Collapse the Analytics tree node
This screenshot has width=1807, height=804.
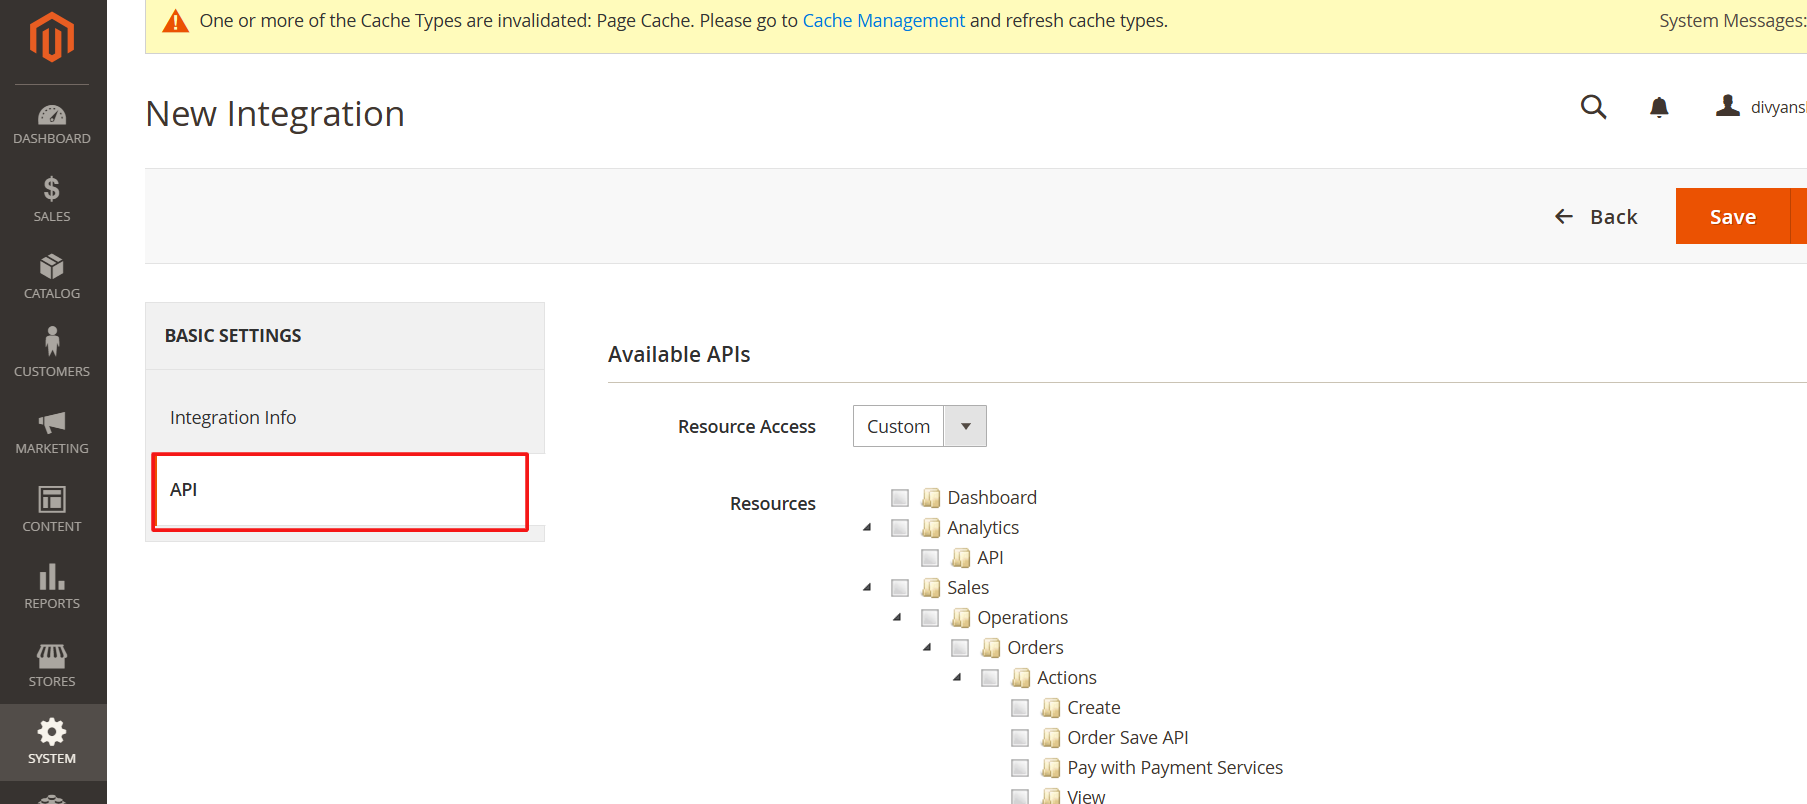pyautogui.click(x=867, y=527)
